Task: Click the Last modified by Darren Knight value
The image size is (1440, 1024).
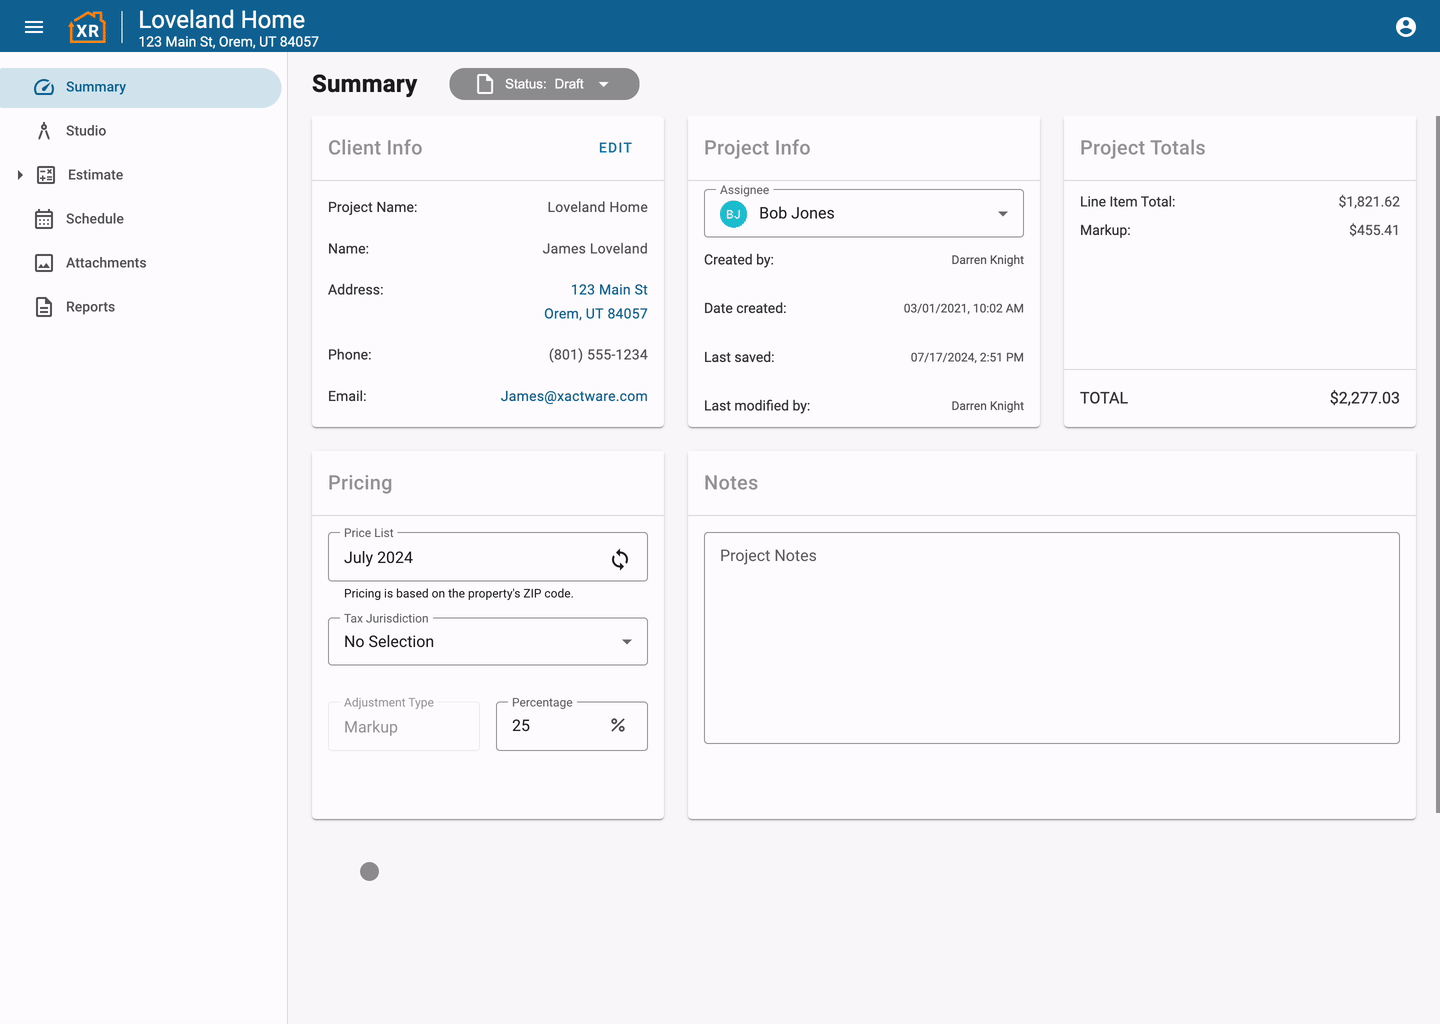Action: 987,406
